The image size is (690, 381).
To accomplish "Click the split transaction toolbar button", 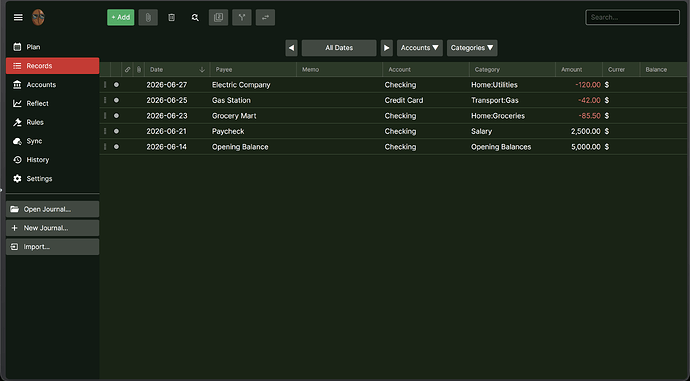I will pos(242,17).
